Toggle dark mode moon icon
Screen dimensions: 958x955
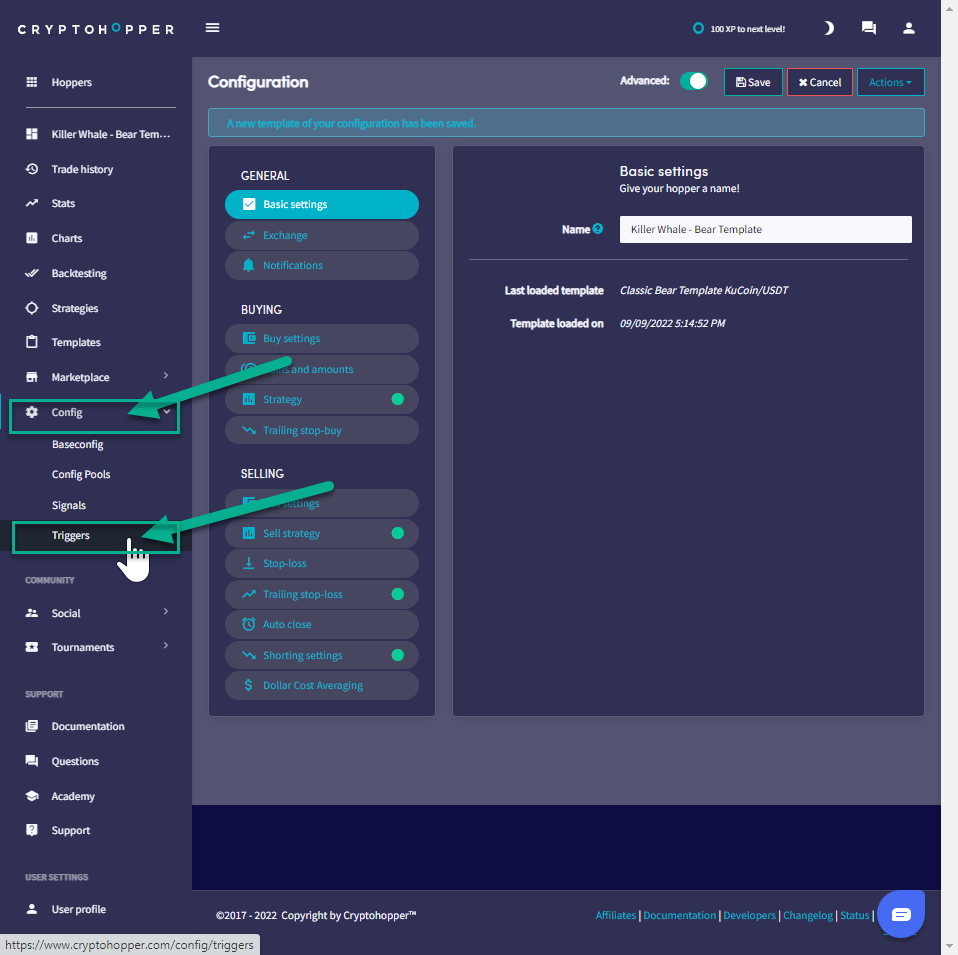pyautogui.click(x=828, y=28)
